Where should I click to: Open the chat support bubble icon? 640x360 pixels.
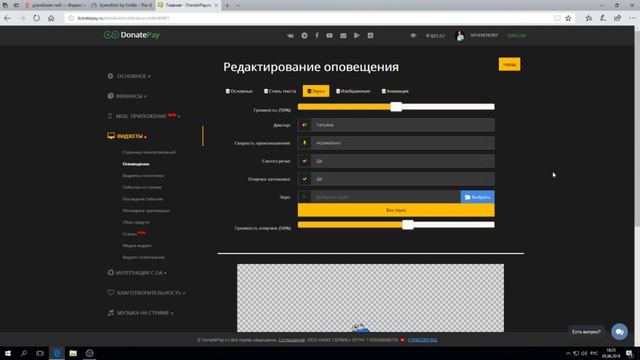click(x=619, y=331)
